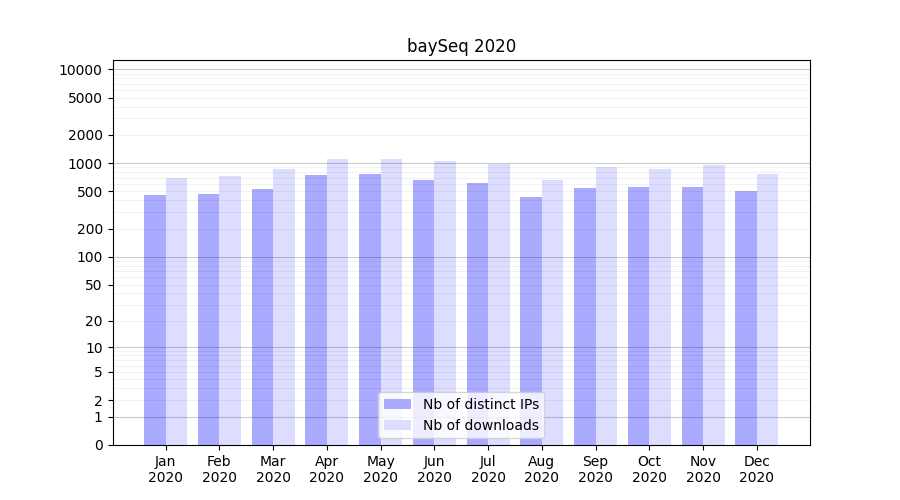The height and width of the screenshot is (500, 900).
Task: Click the 1000 y-axis tick label
Action: click(84, 164)
